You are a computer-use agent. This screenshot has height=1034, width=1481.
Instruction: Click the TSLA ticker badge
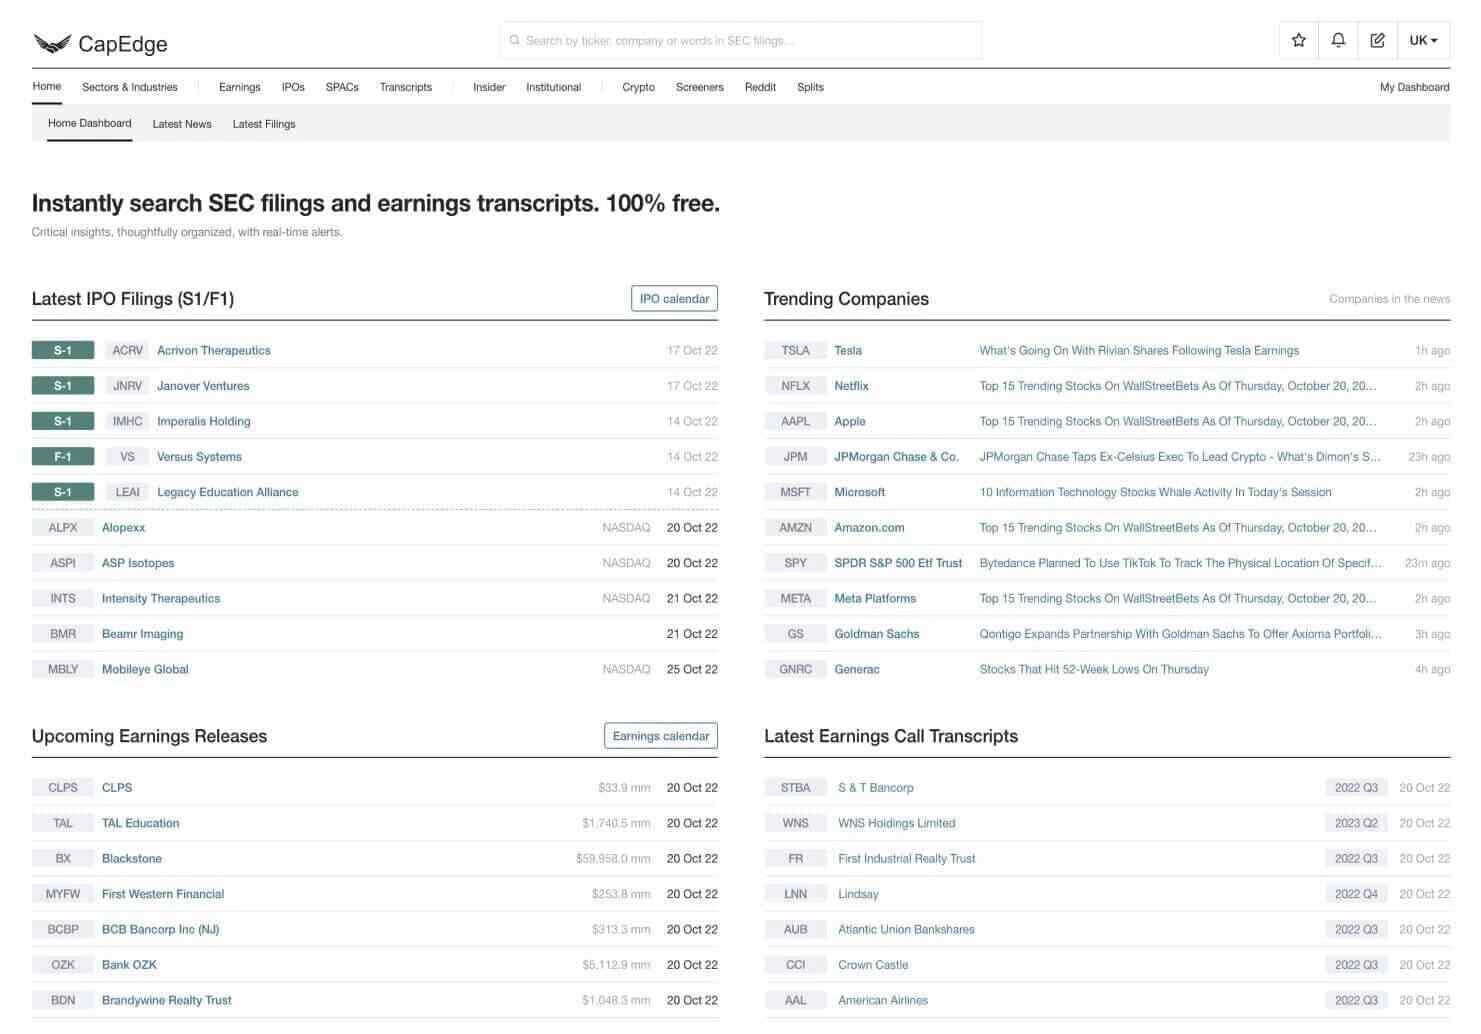pos(795,351)
